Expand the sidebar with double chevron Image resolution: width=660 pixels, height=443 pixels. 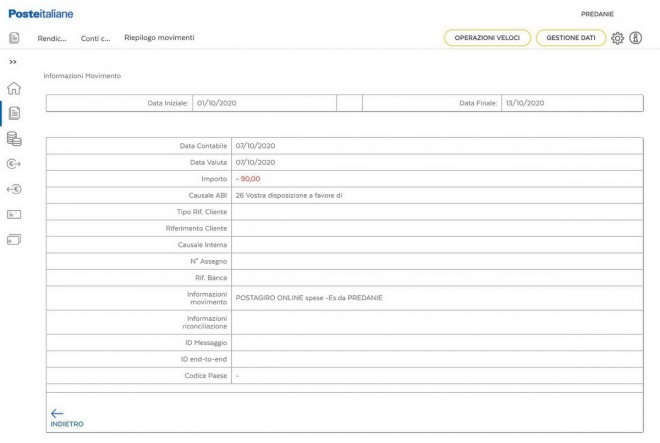click(13, 62)
